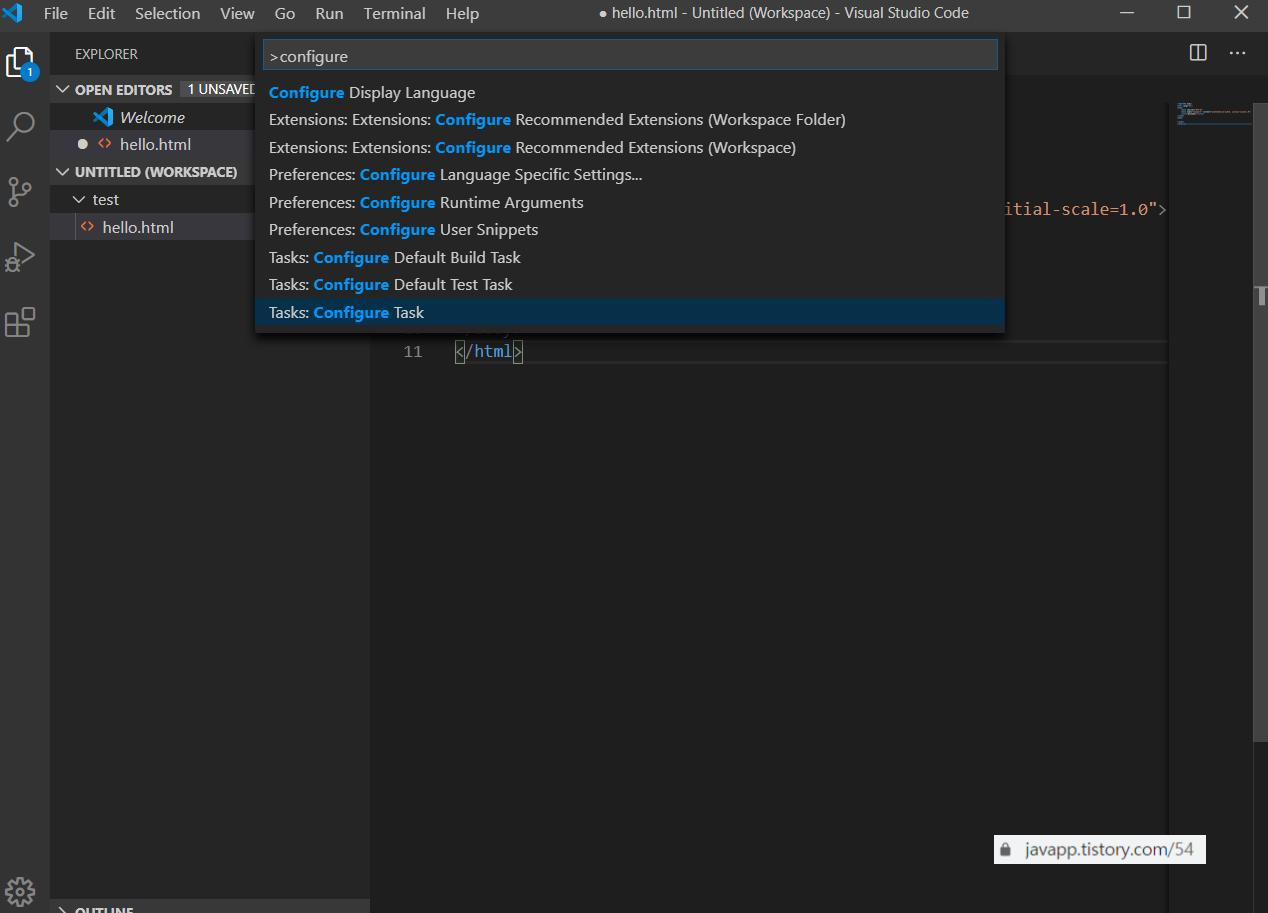1268x913 pixels.
Task: Open the Source Control view icon
Action: tap(20, 191)
